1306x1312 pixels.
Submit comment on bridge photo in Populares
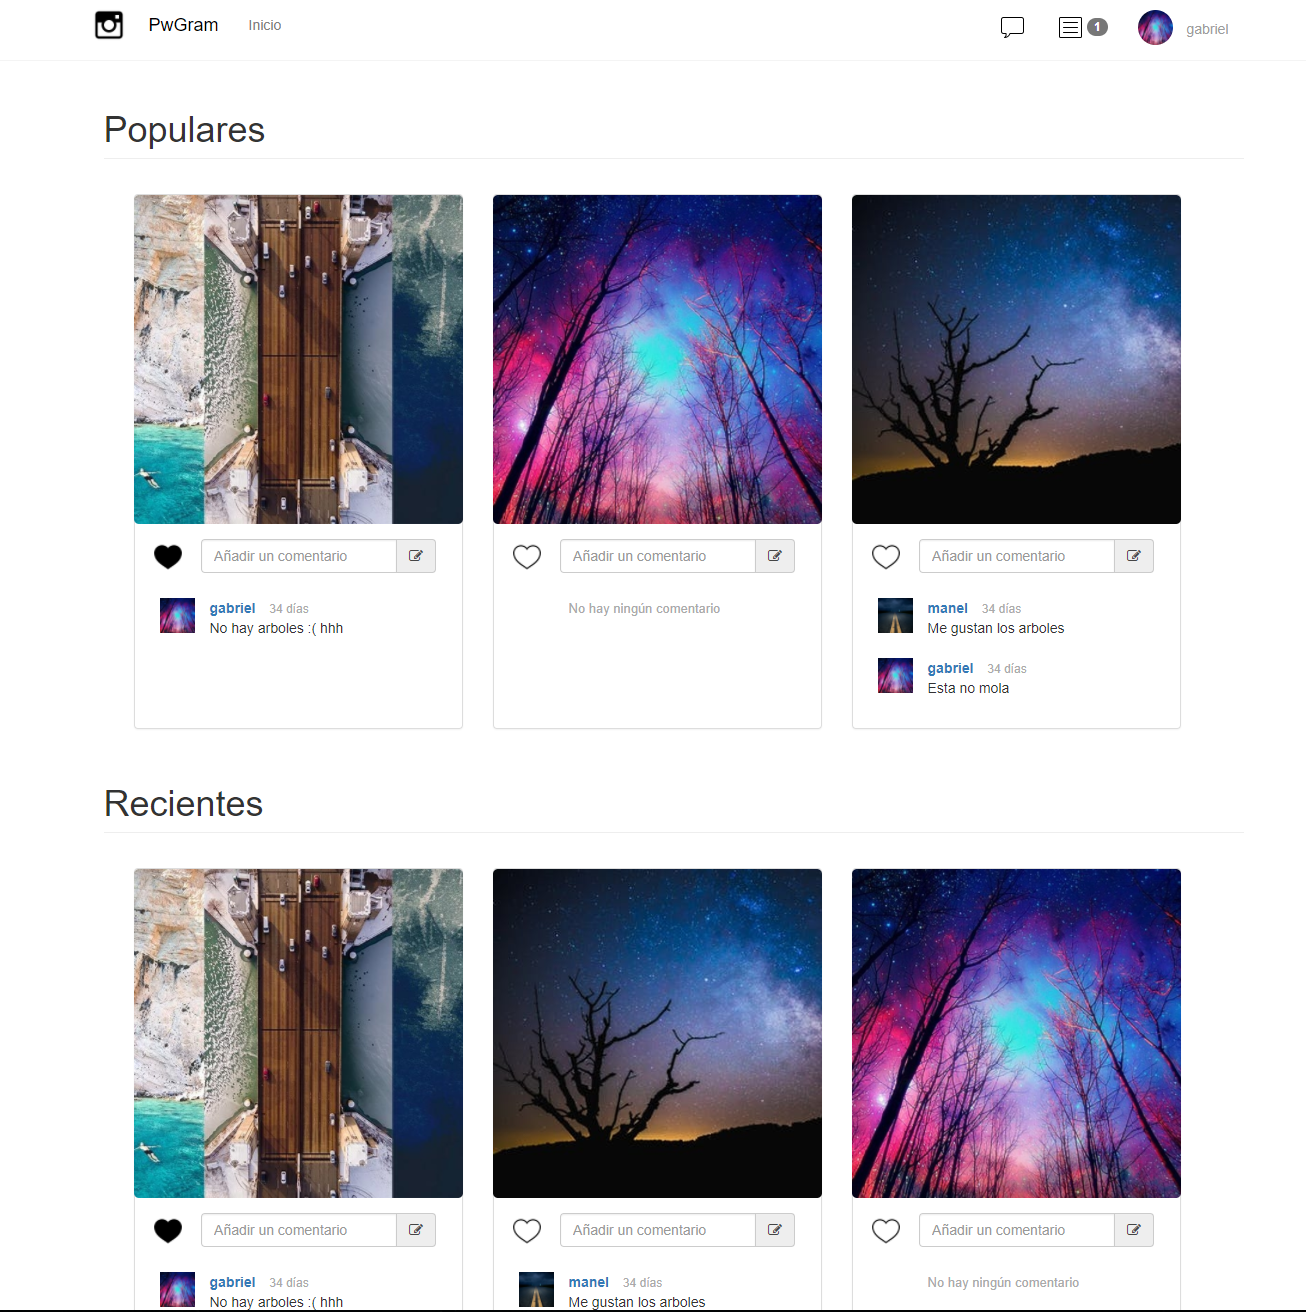(416, 556)
